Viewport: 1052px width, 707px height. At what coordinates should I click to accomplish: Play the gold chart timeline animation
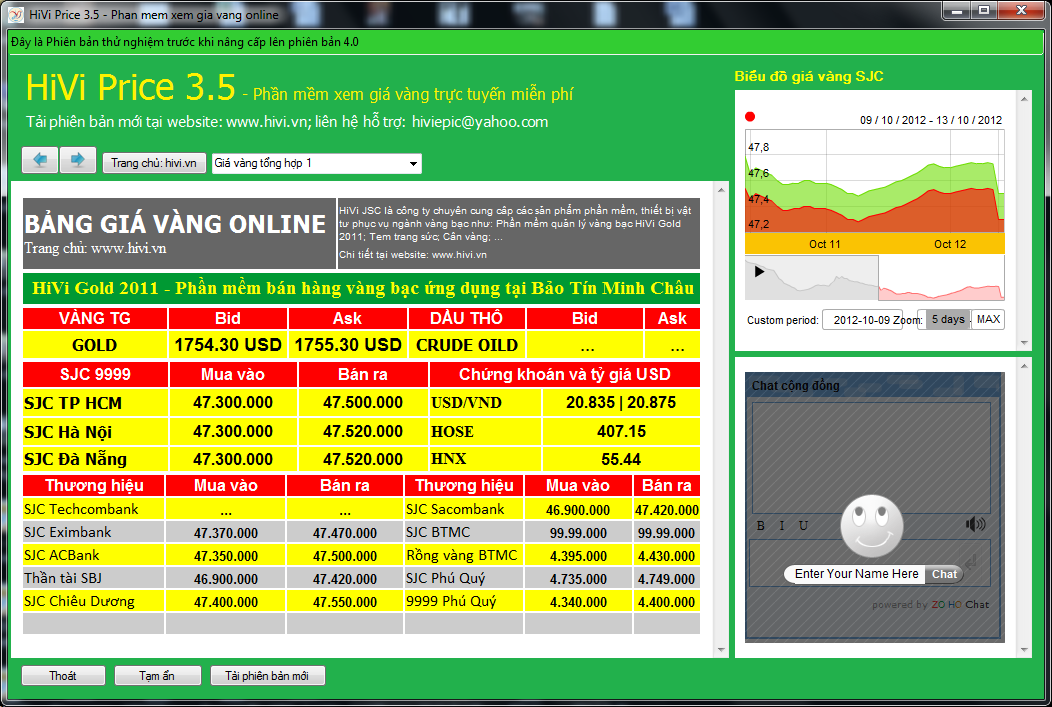[759, 272]
